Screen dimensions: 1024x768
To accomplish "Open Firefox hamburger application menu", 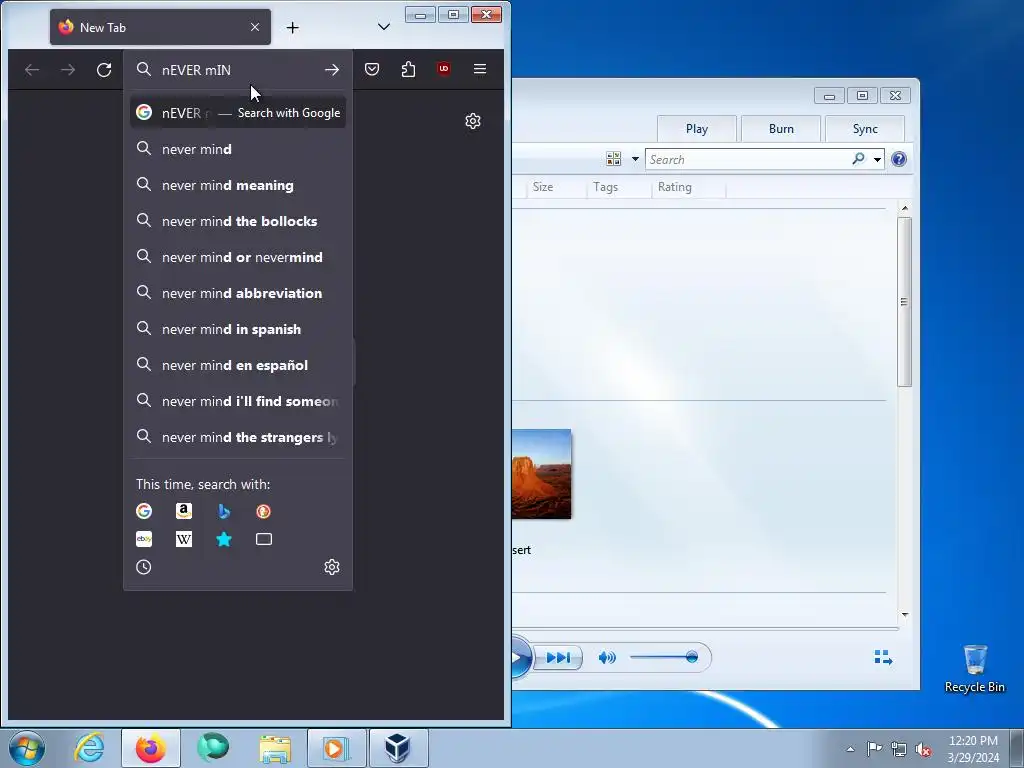I will (480, 69).
